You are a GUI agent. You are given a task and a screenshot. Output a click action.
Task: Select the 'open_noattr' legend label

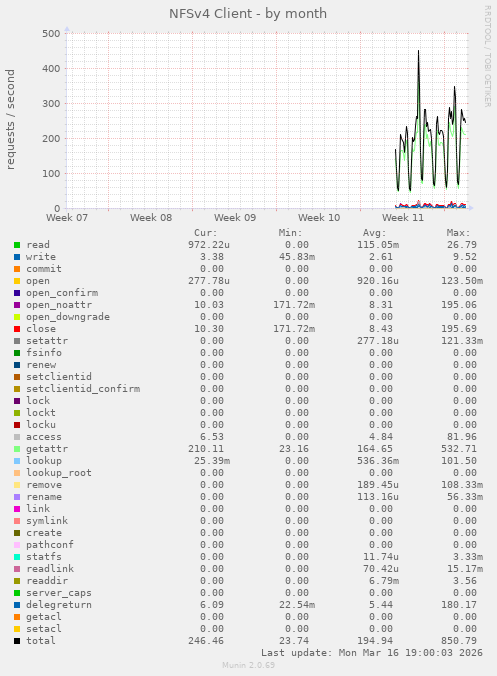(x=59, y=305)
